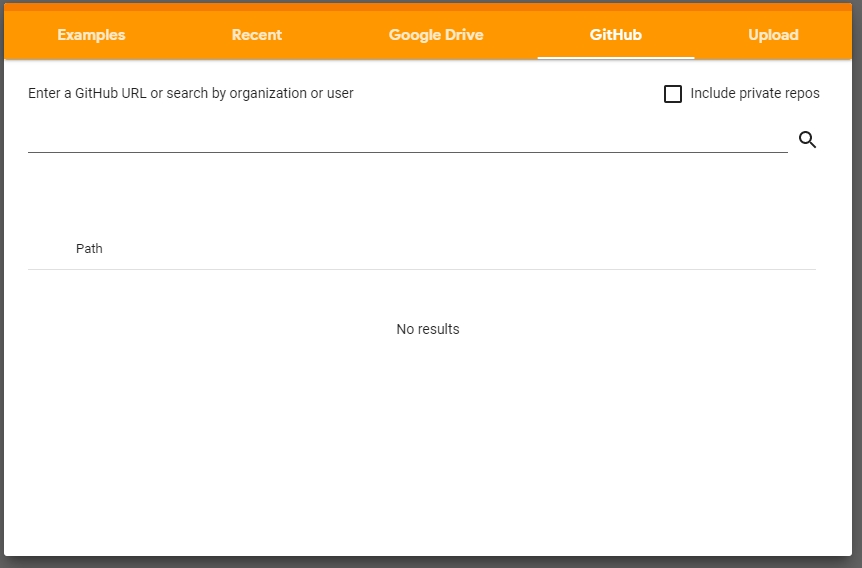862x568 pixels.
Task: Click the dark orange strip above tabs
Action: point(428,7)
